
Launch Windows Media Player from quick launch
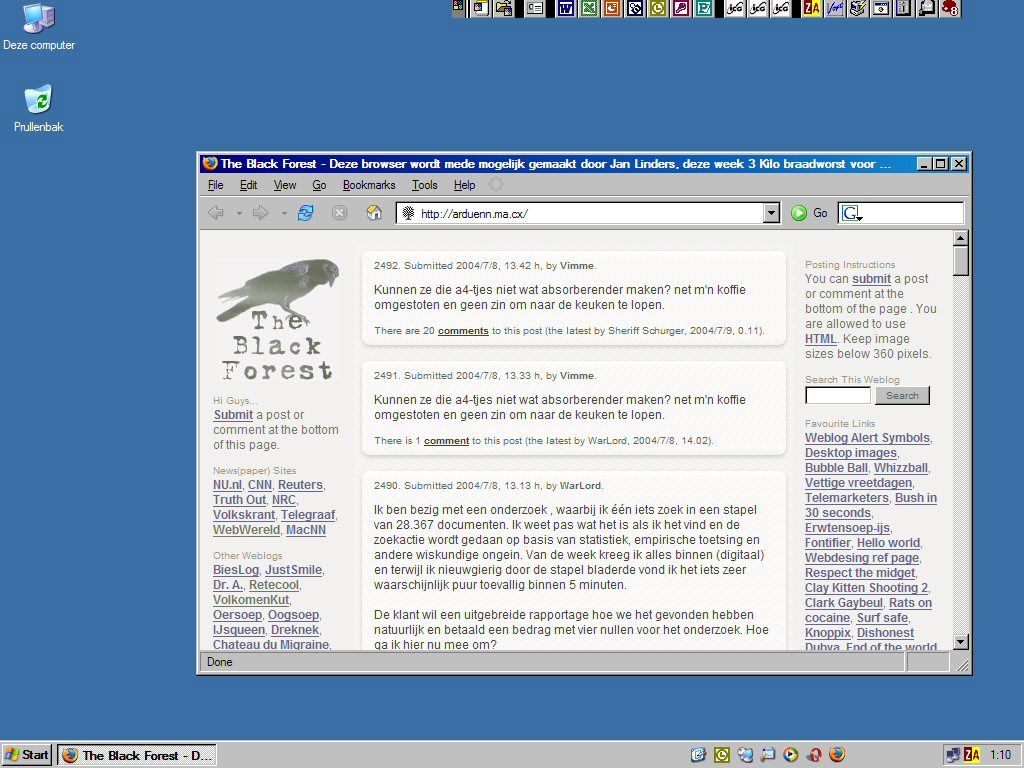790,755
